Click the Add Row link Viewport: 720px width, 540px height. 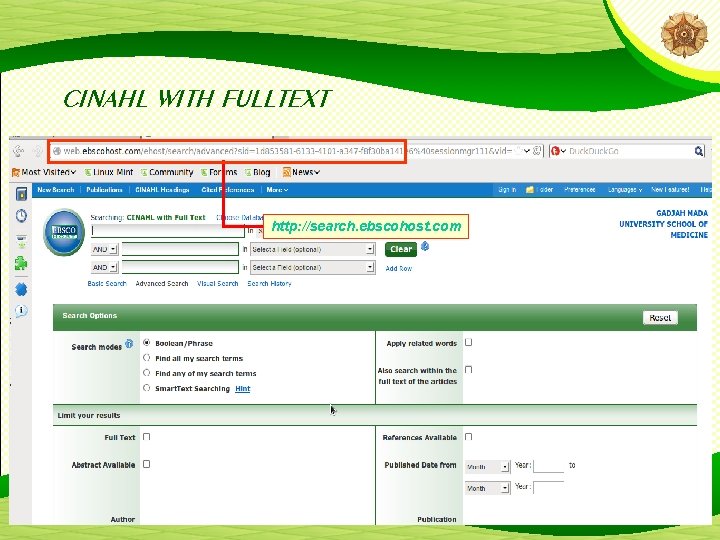pyautogui.click(x=399, y=269)
